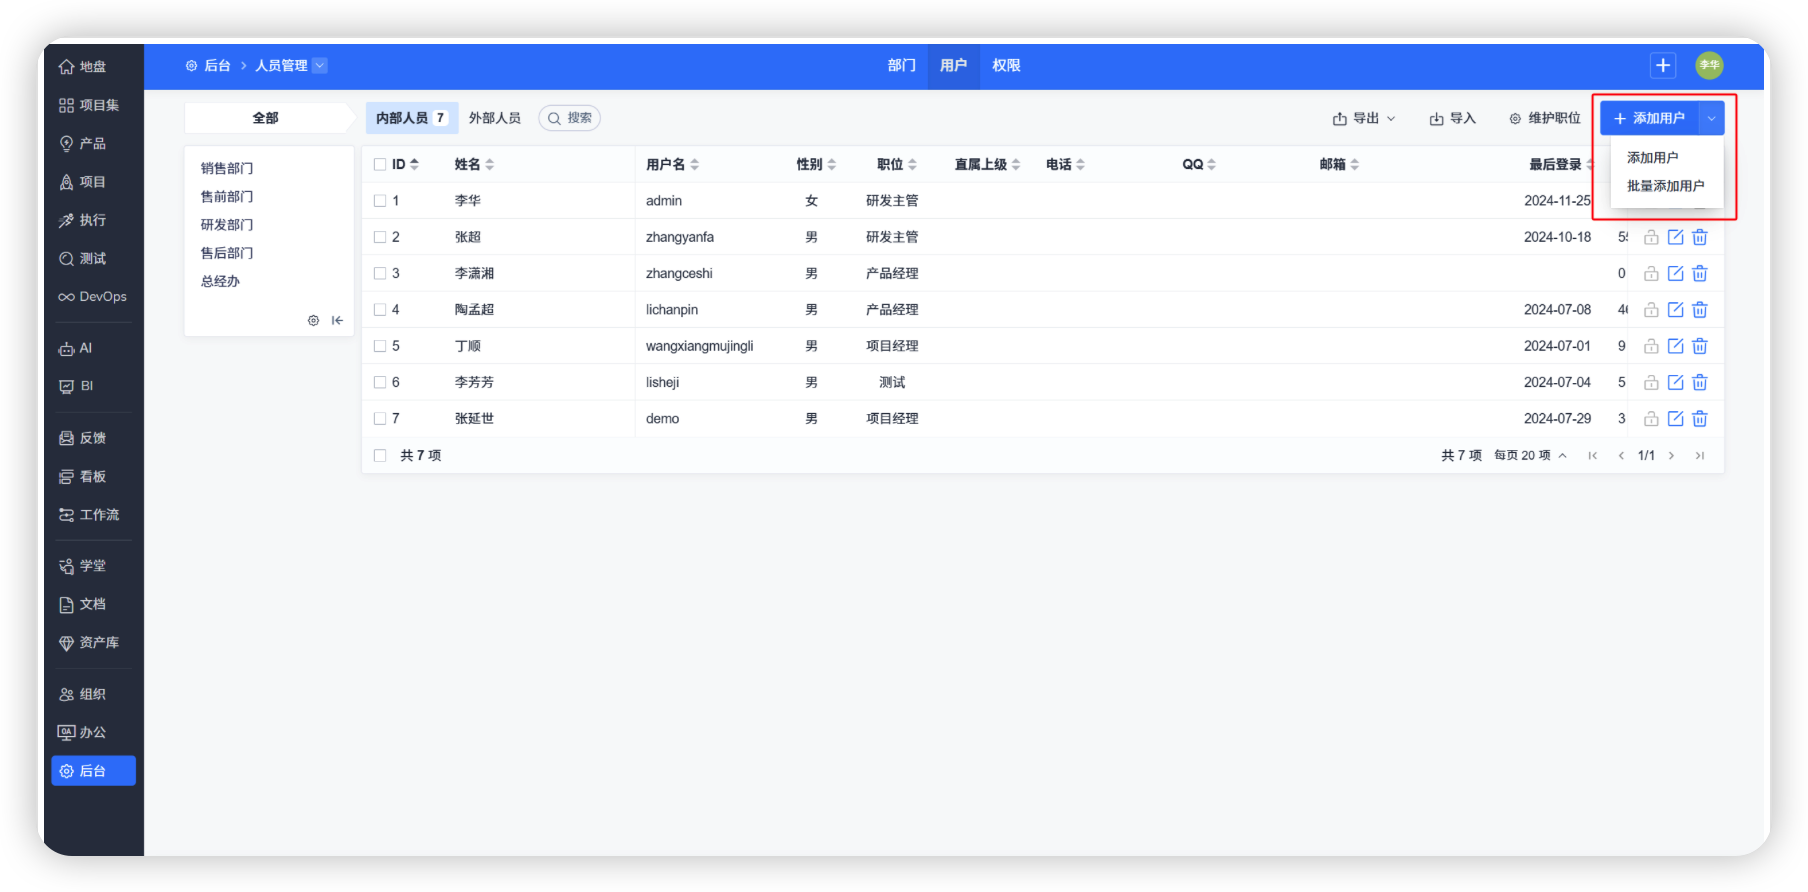This screenshot has height=892, width=1808.
Task: Click the blue 添加用户 button
Action: pos(1650,118)
